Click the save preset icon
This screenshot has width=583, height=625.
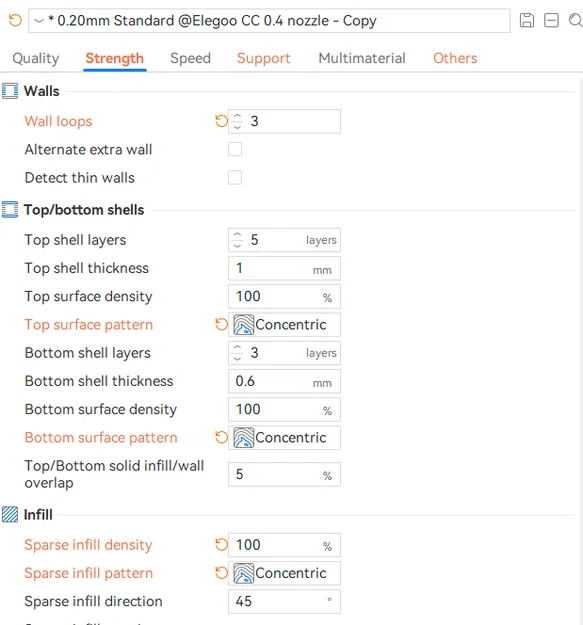click(526, 20)
